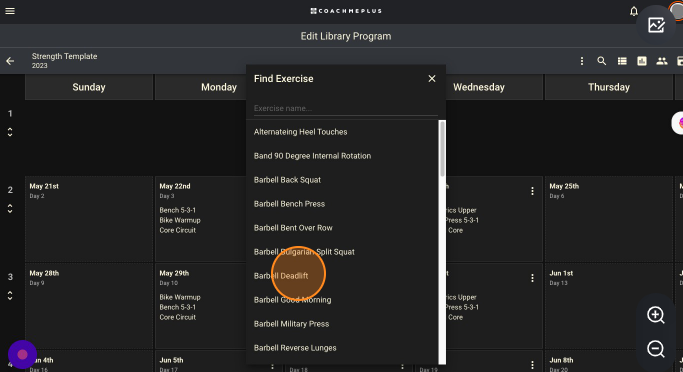Select Barbell Deadlift from the list
Screen dimensions: 683x372
tap(281, 275)
